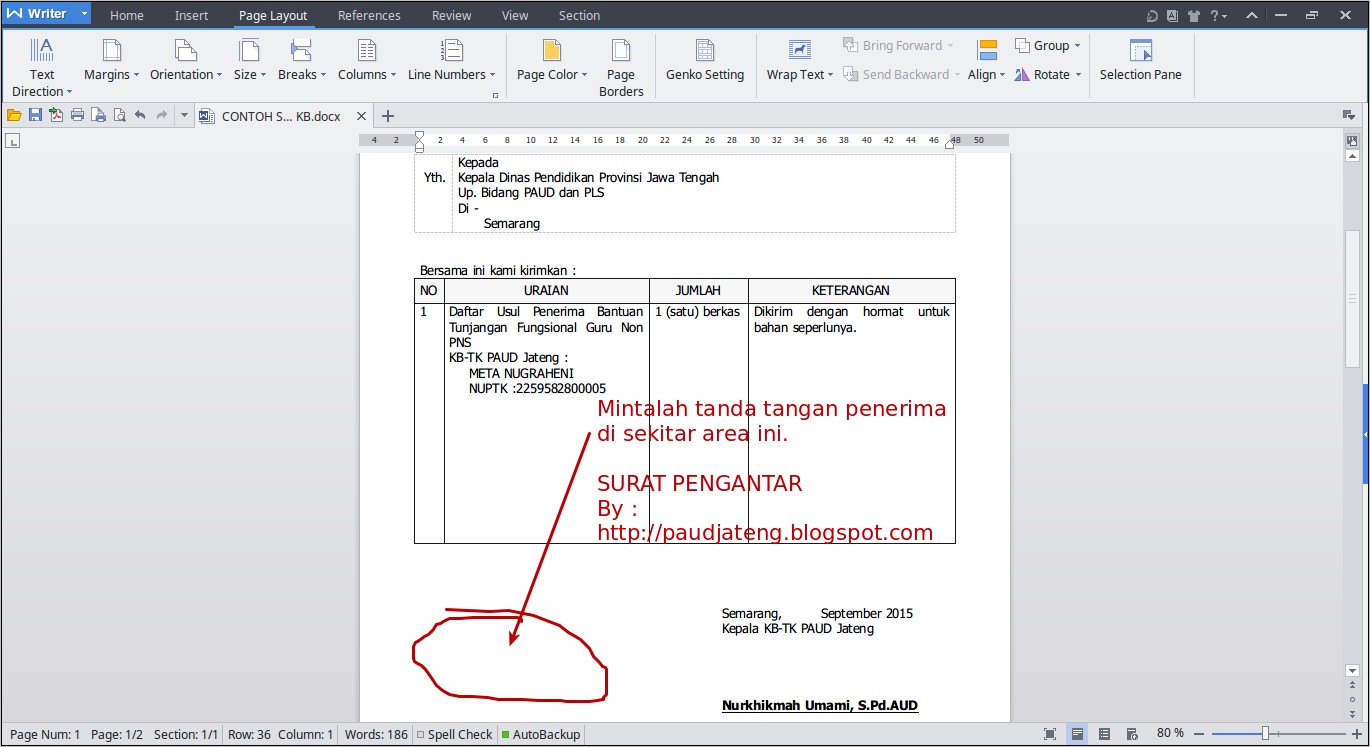Screen dimensions: 1370x747
Task: Click the tab list button at right
Action: (x=1349, y=116)
